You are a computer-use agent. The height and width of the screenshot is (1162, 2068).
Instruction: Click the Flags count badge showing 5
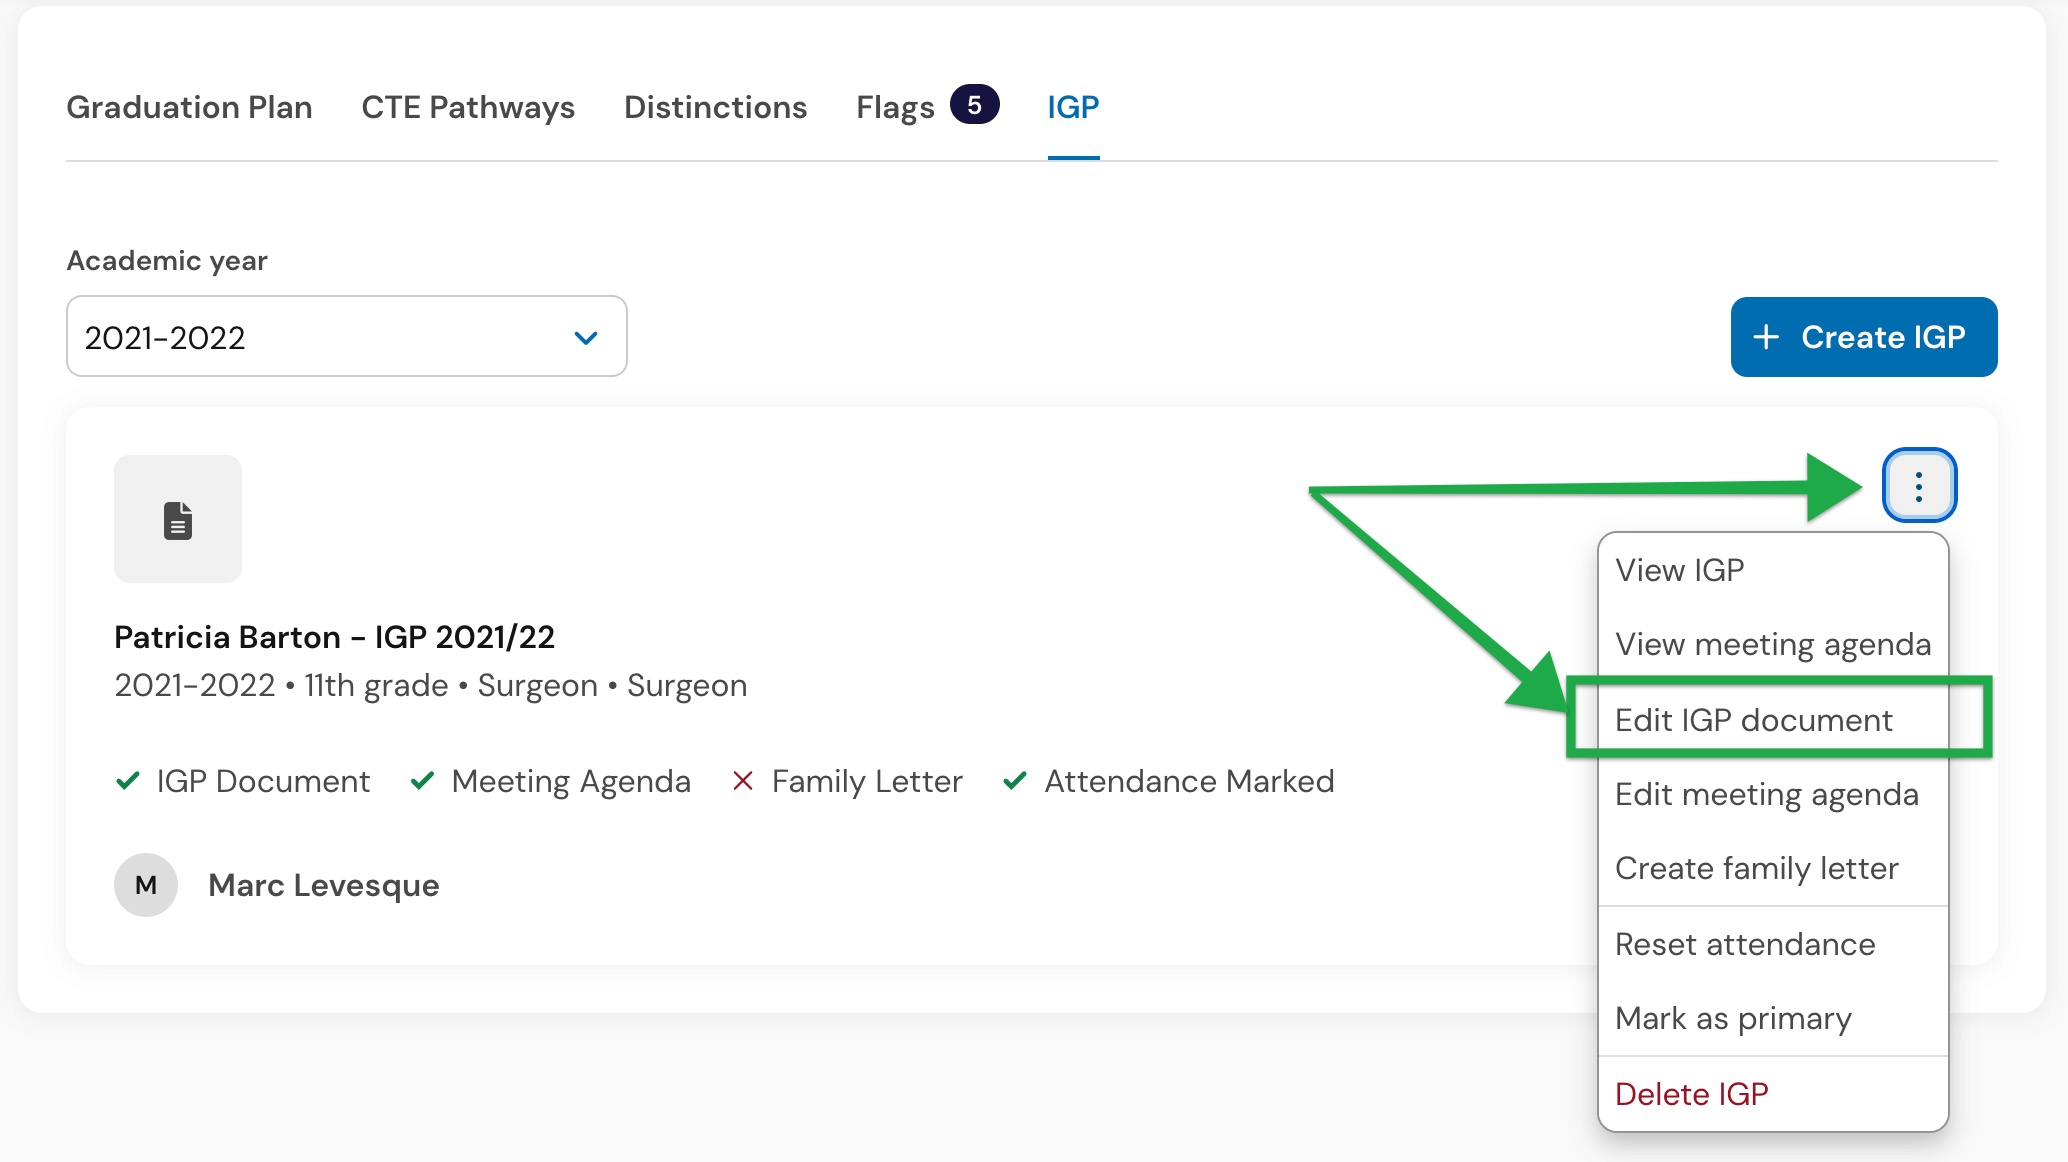(x=974, y=105)
